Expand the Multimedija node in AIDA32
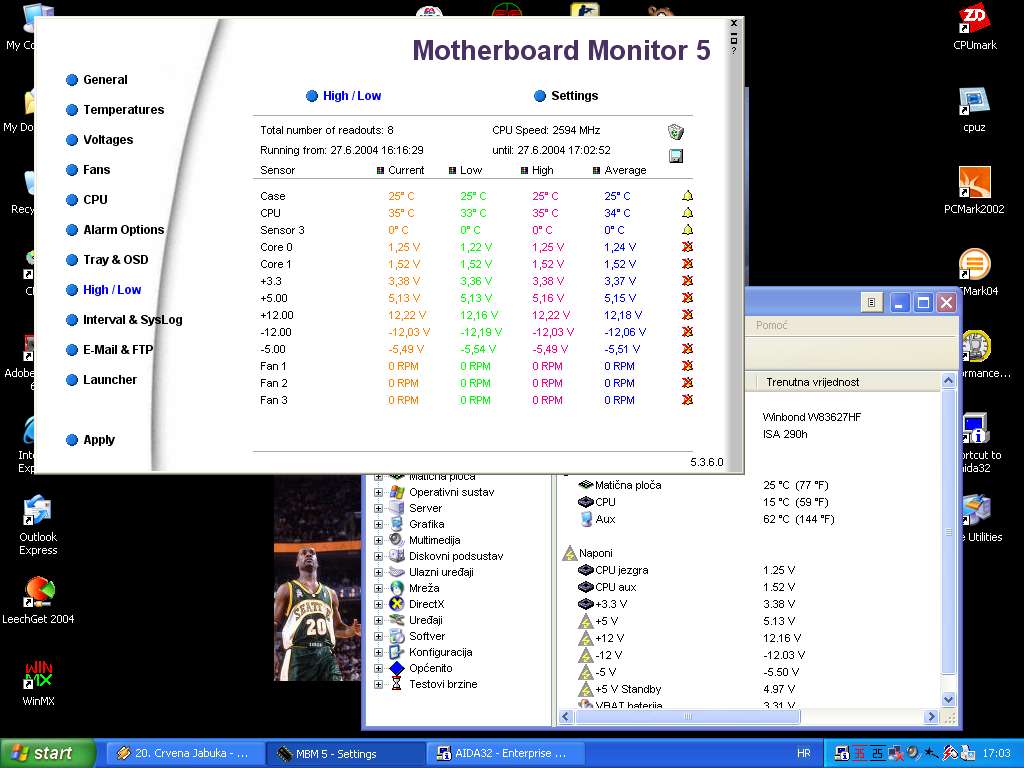Screen dimensions: 1024x768 click(378, 540)
